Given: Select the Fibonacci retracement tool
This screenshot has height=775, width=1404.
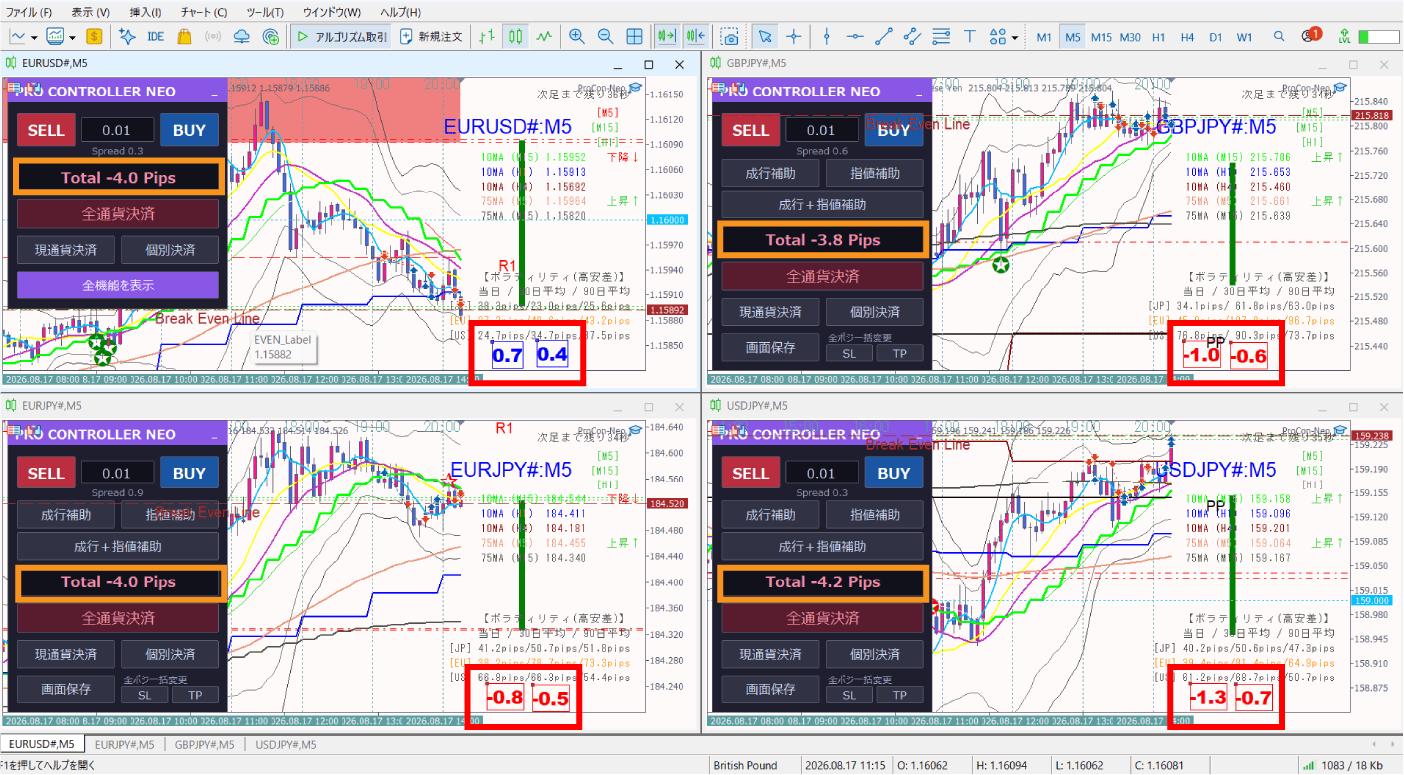Looking at the screenshot, I should tap(941, 36).
